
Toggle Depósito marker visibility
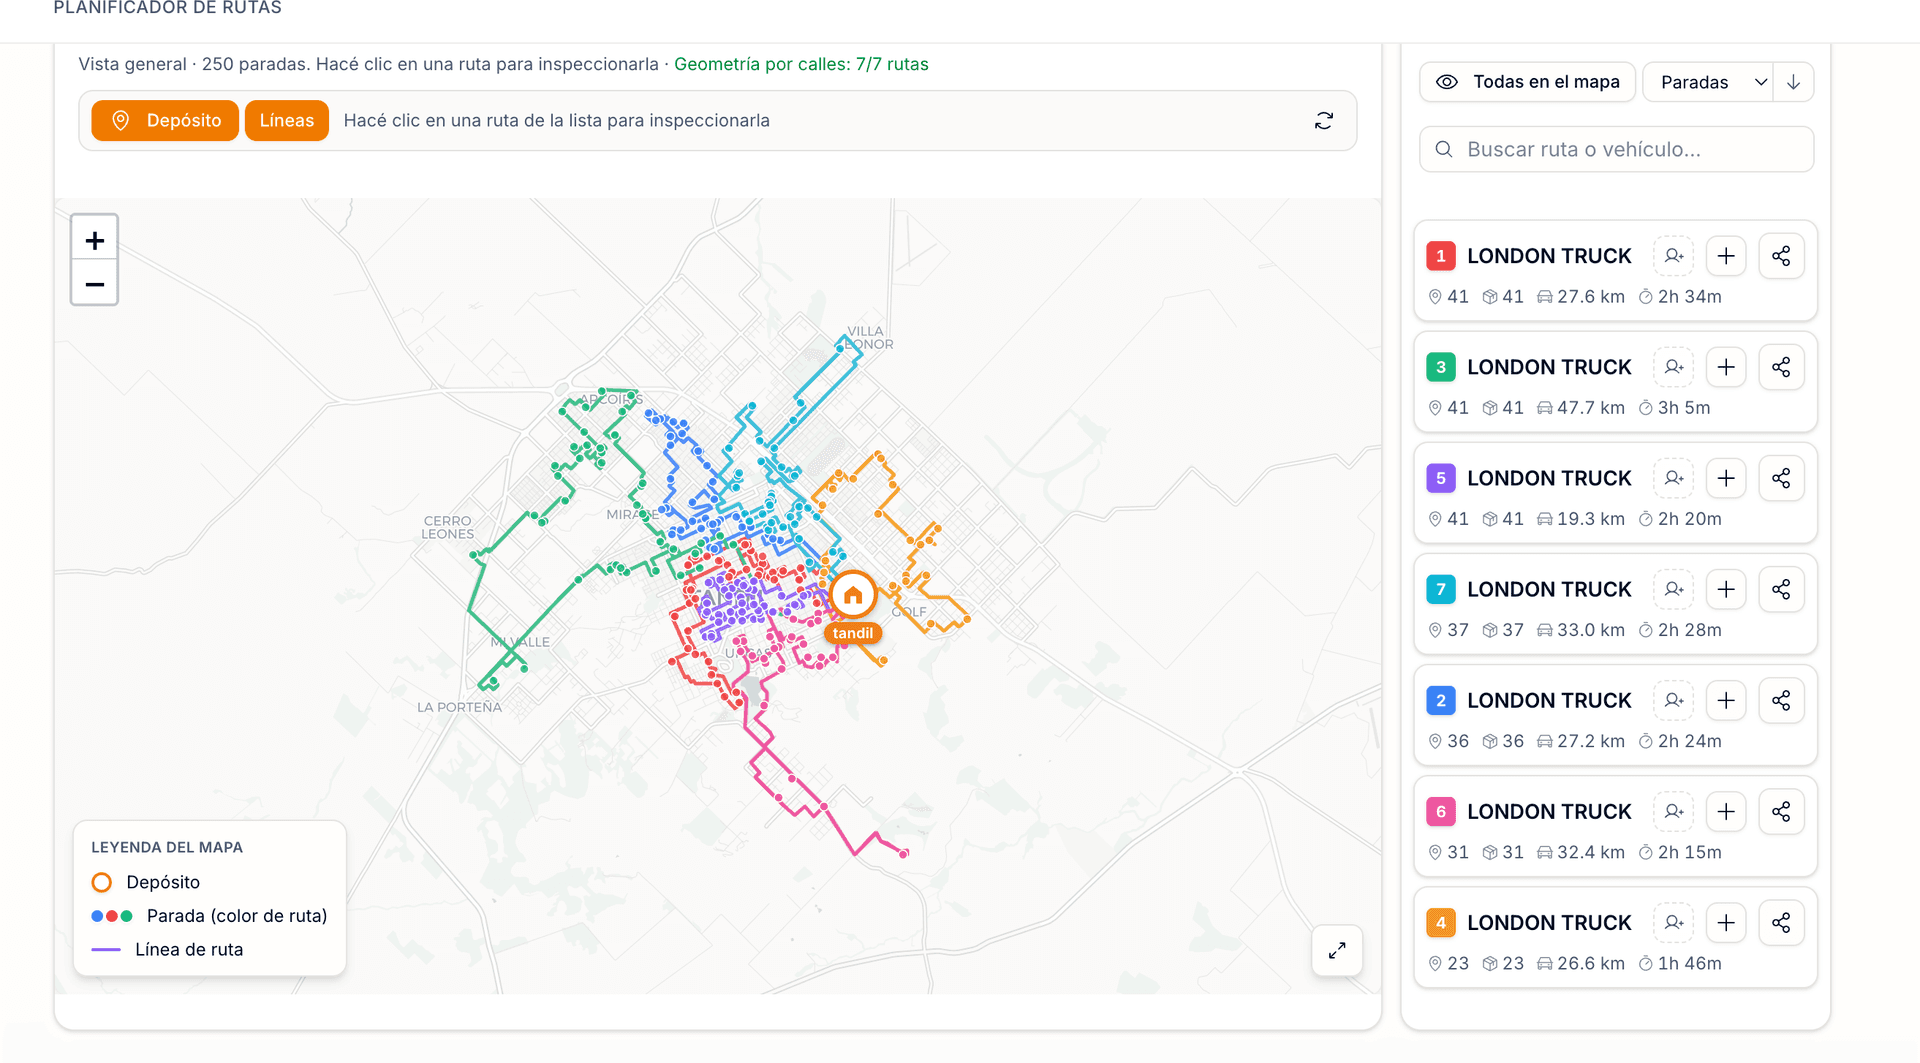[x=165, y=121]
